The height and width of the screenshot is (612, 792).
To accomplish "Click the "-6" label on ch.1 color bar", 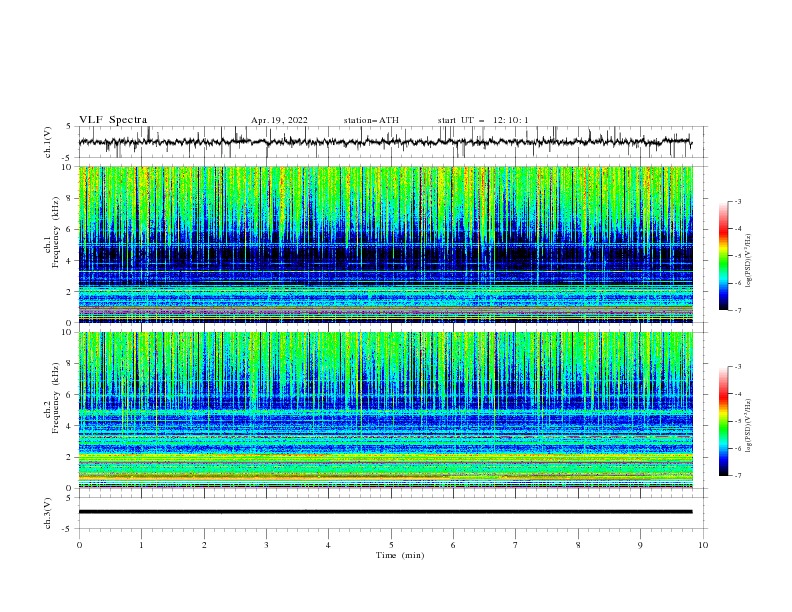I will point(738,283).
